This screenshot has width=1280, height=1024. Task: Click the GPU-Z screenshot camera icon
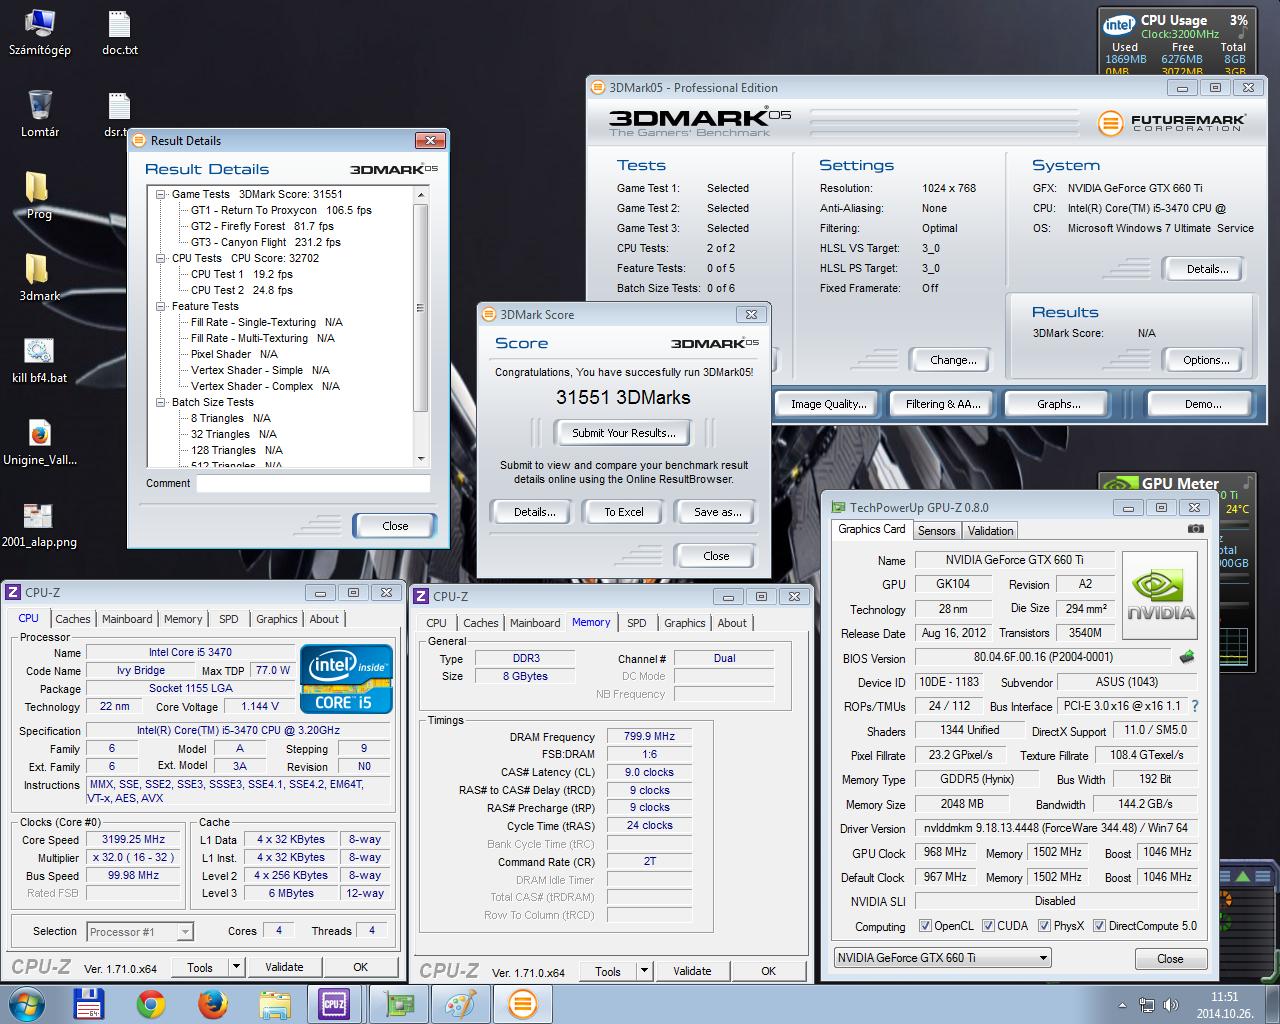coord(1195,529)
